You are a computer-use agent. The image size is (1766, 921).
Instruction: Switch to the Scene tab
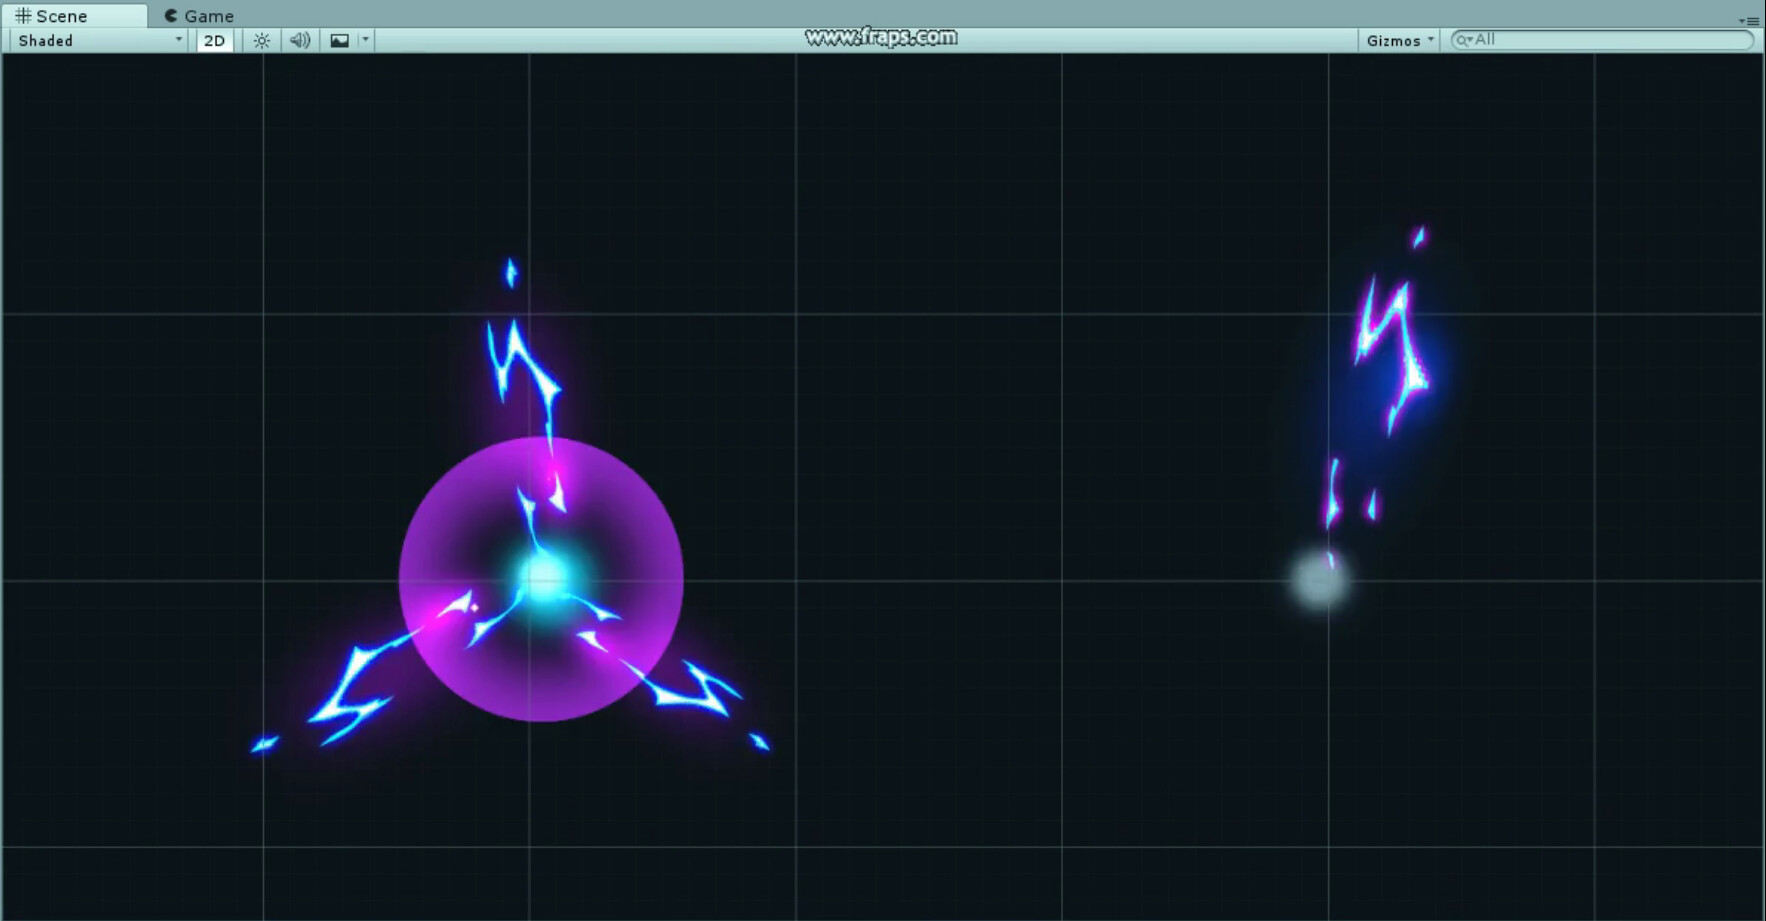(62, 15)
